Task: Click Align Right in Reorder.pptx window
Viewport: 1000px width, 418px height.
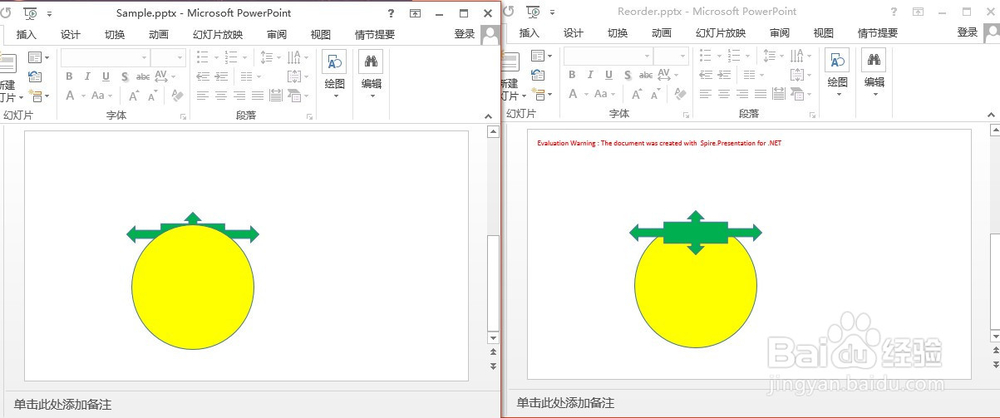Action: coord(743,94)
